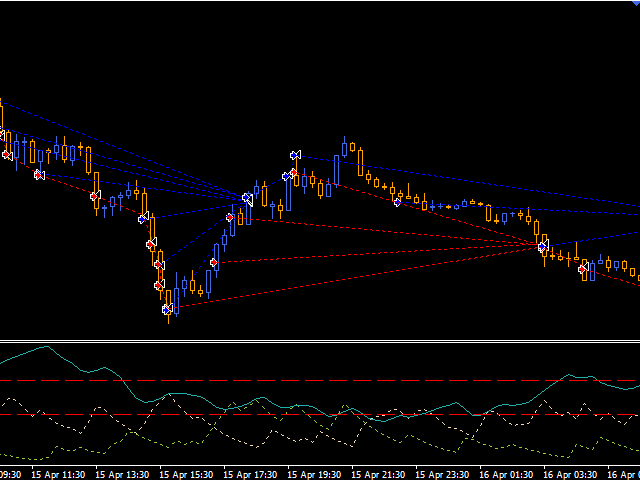Click the blue trade arrow above 15 Apr 21:30
Screen dimensions: 640x480
tap(397, 202)
